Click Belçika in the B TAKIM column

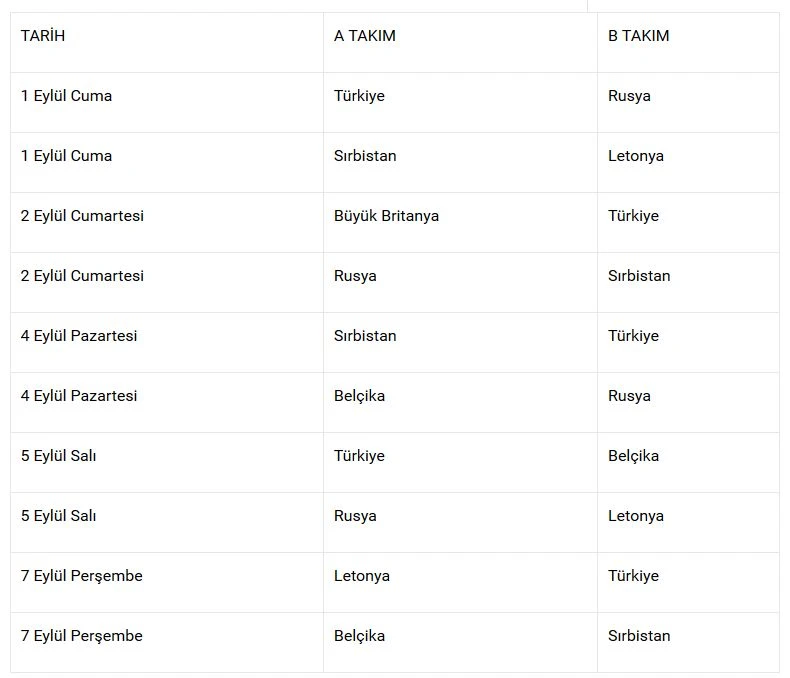pyautogui.click(x=633, y=456)
